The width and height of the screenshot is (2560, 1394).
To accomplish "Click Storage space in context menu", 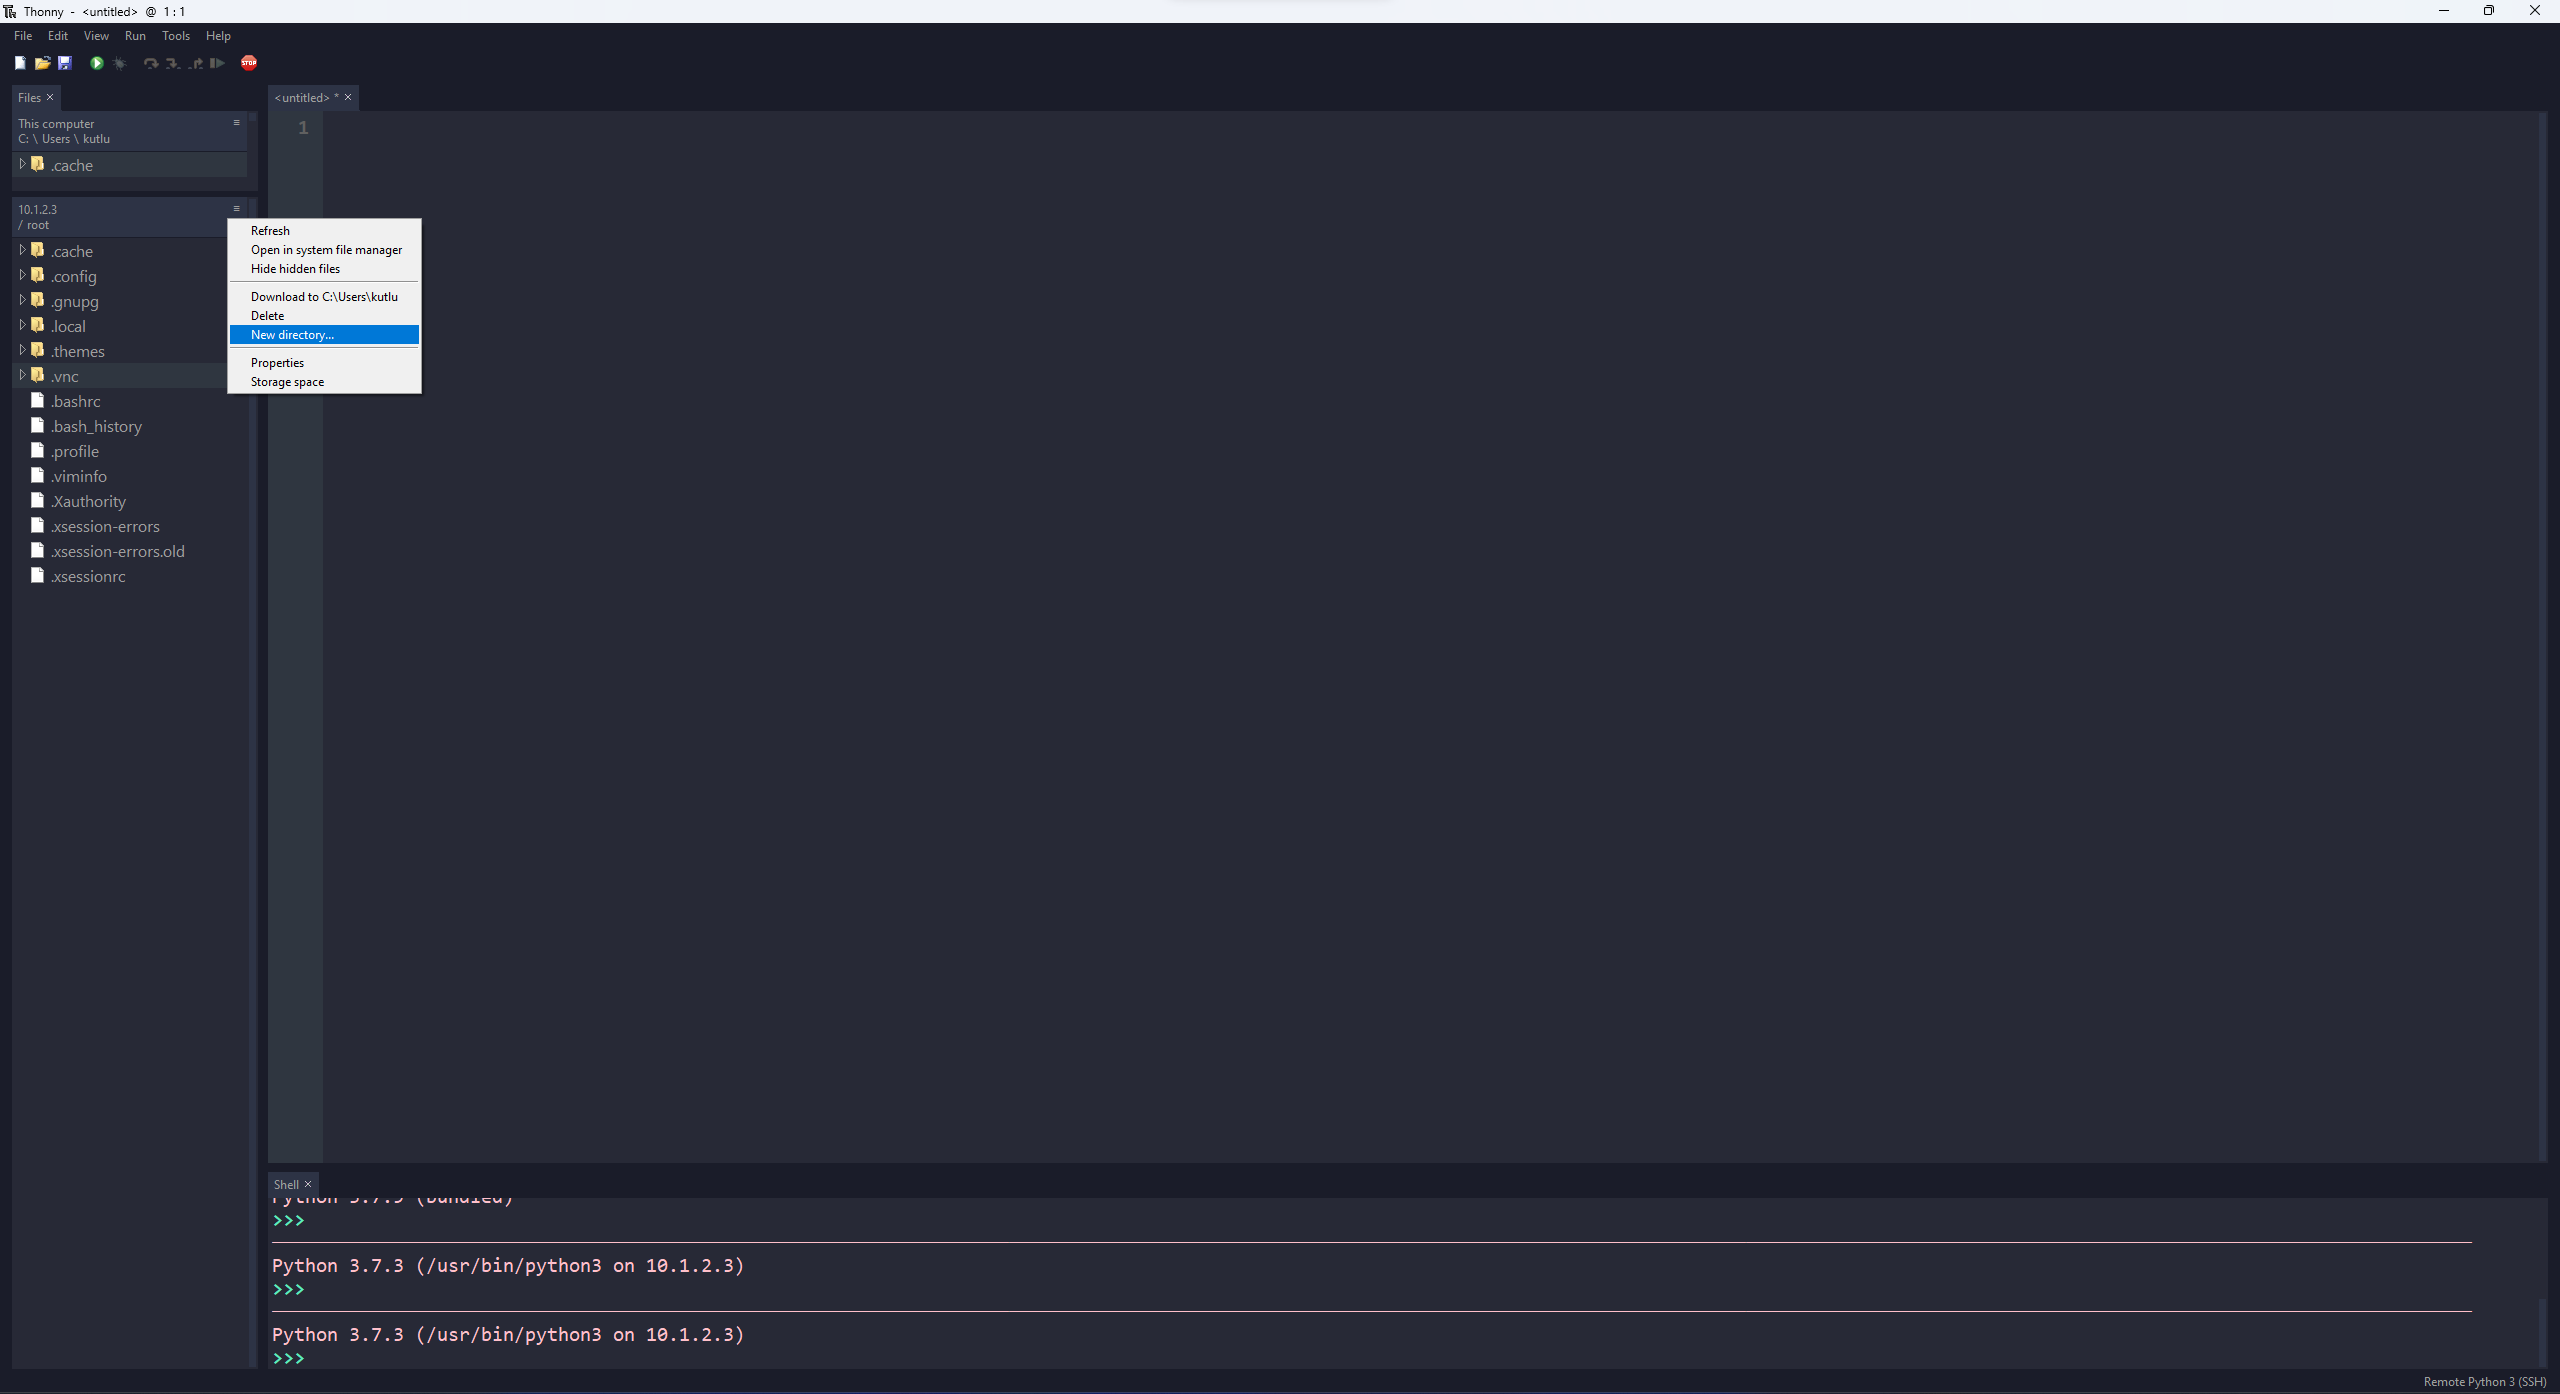I will pyautogui.click(x=287, y=381).
